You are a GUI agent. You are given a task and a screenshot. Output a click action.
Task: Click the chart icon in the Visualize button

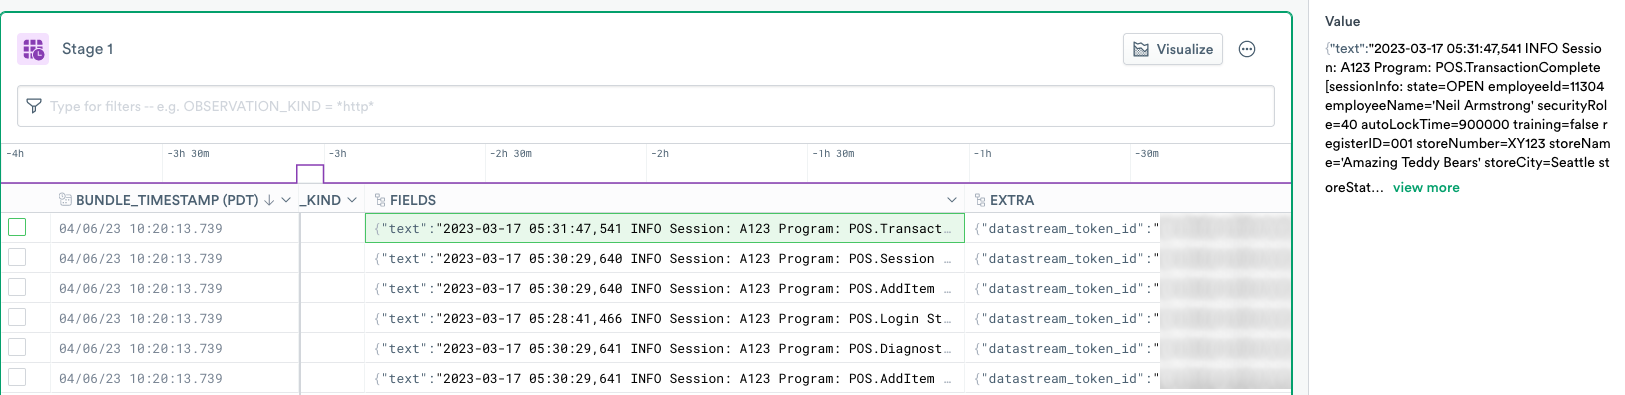(1141, 49)
